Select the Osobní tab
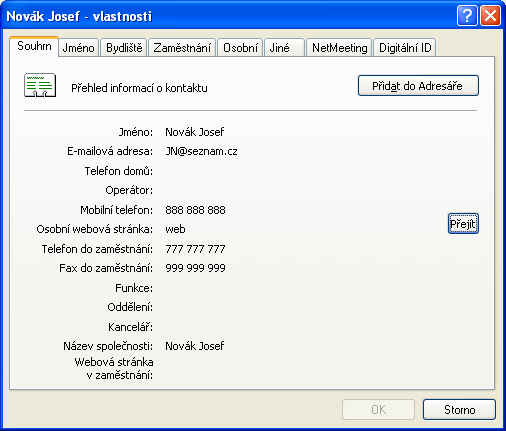Viewport: 506px width, 431px height. [240, 48]
